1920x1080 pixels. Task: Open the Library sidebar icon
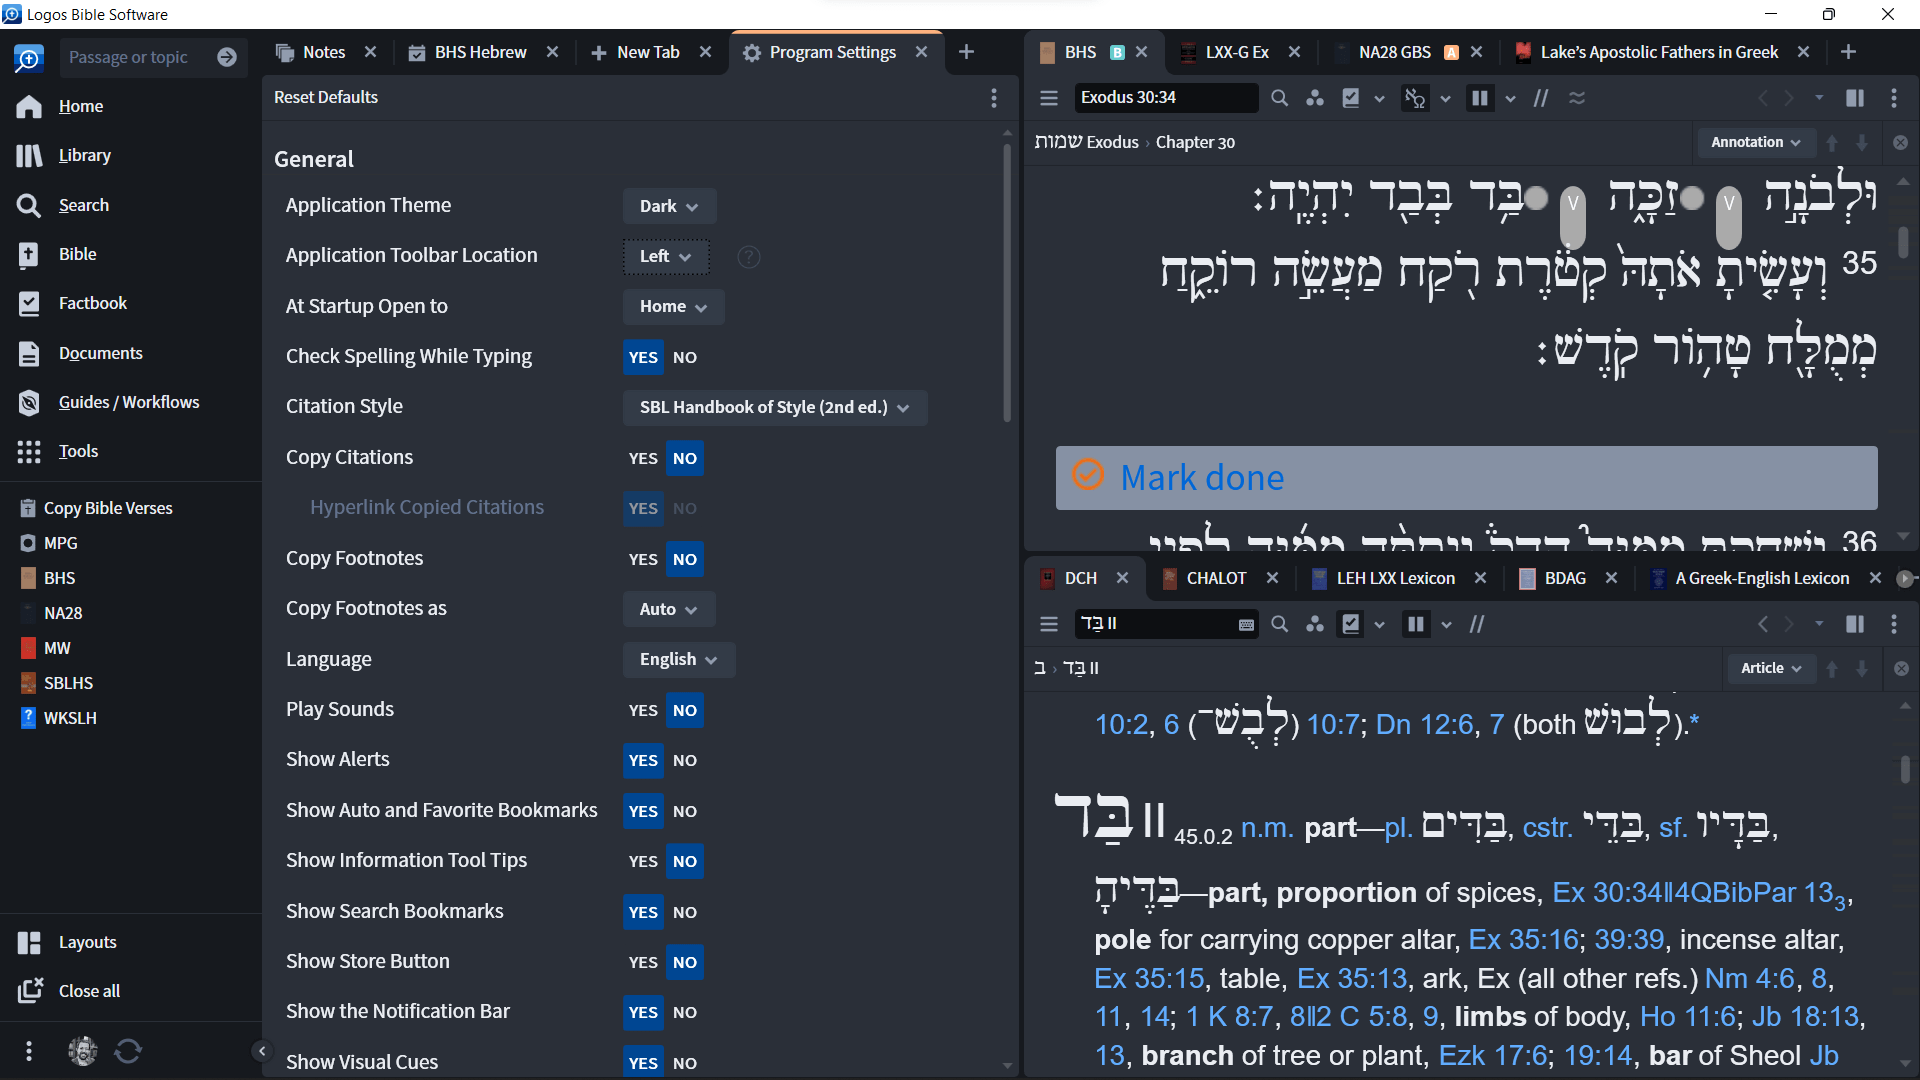(x=29, y=156)
